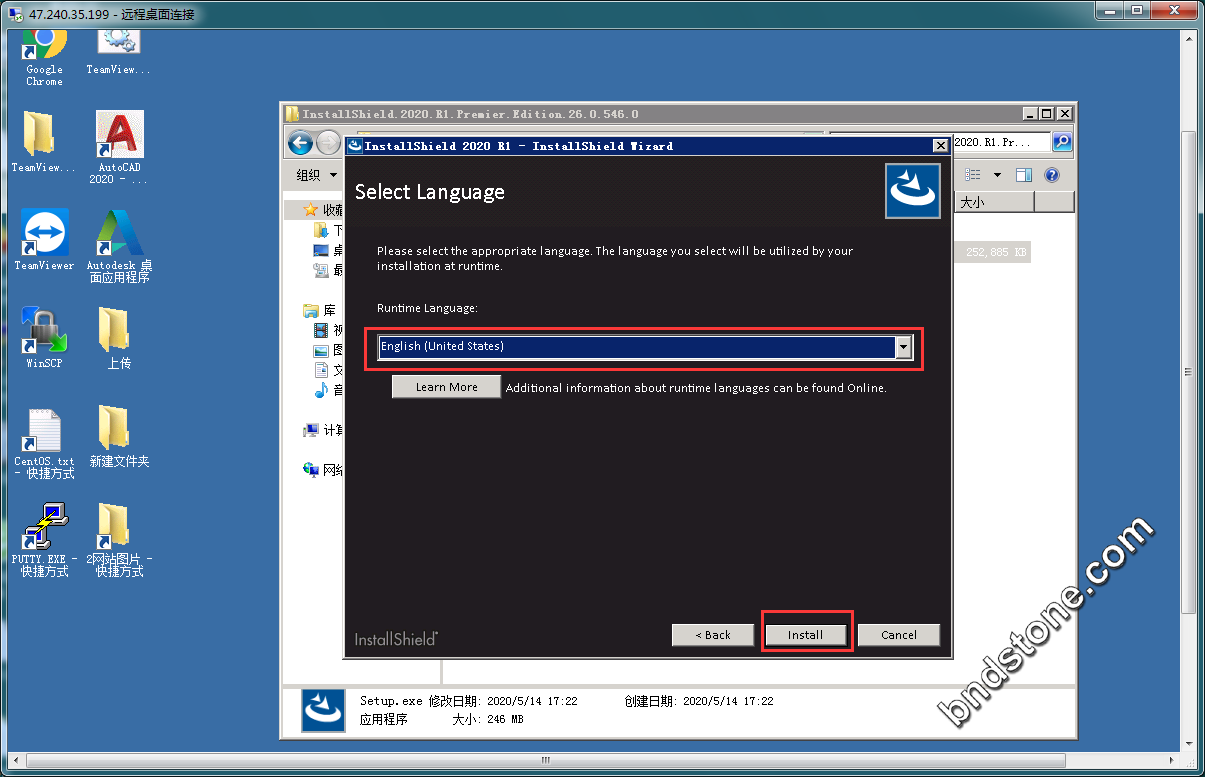Open the Autodesk desktop app shortcut
The width and height of the screenshot is (1205, 777).
(x=119, y=234)
